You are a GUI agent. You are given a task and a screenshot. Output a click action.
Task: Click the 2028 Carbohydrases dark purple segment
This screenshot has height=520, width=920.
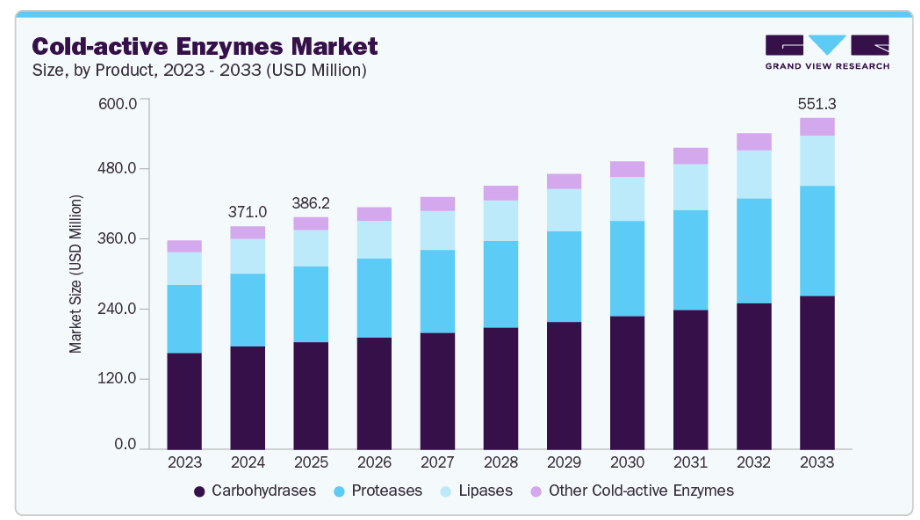(500, 388)
